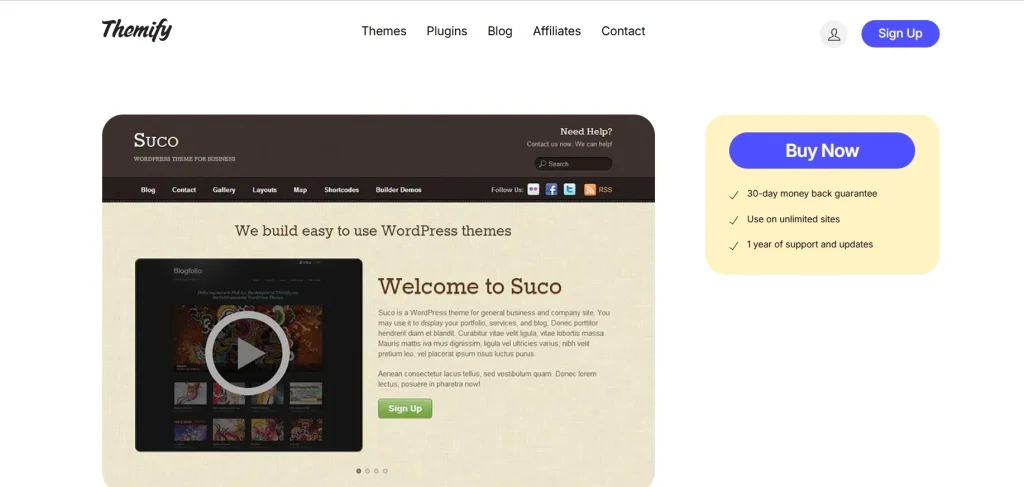Click the Search field in Suco header

(x=573, y=164)
